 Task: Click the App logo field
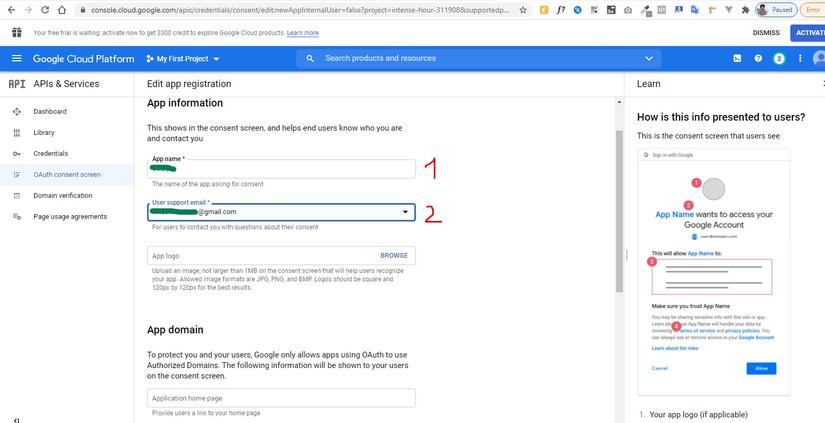click(281, 256)
